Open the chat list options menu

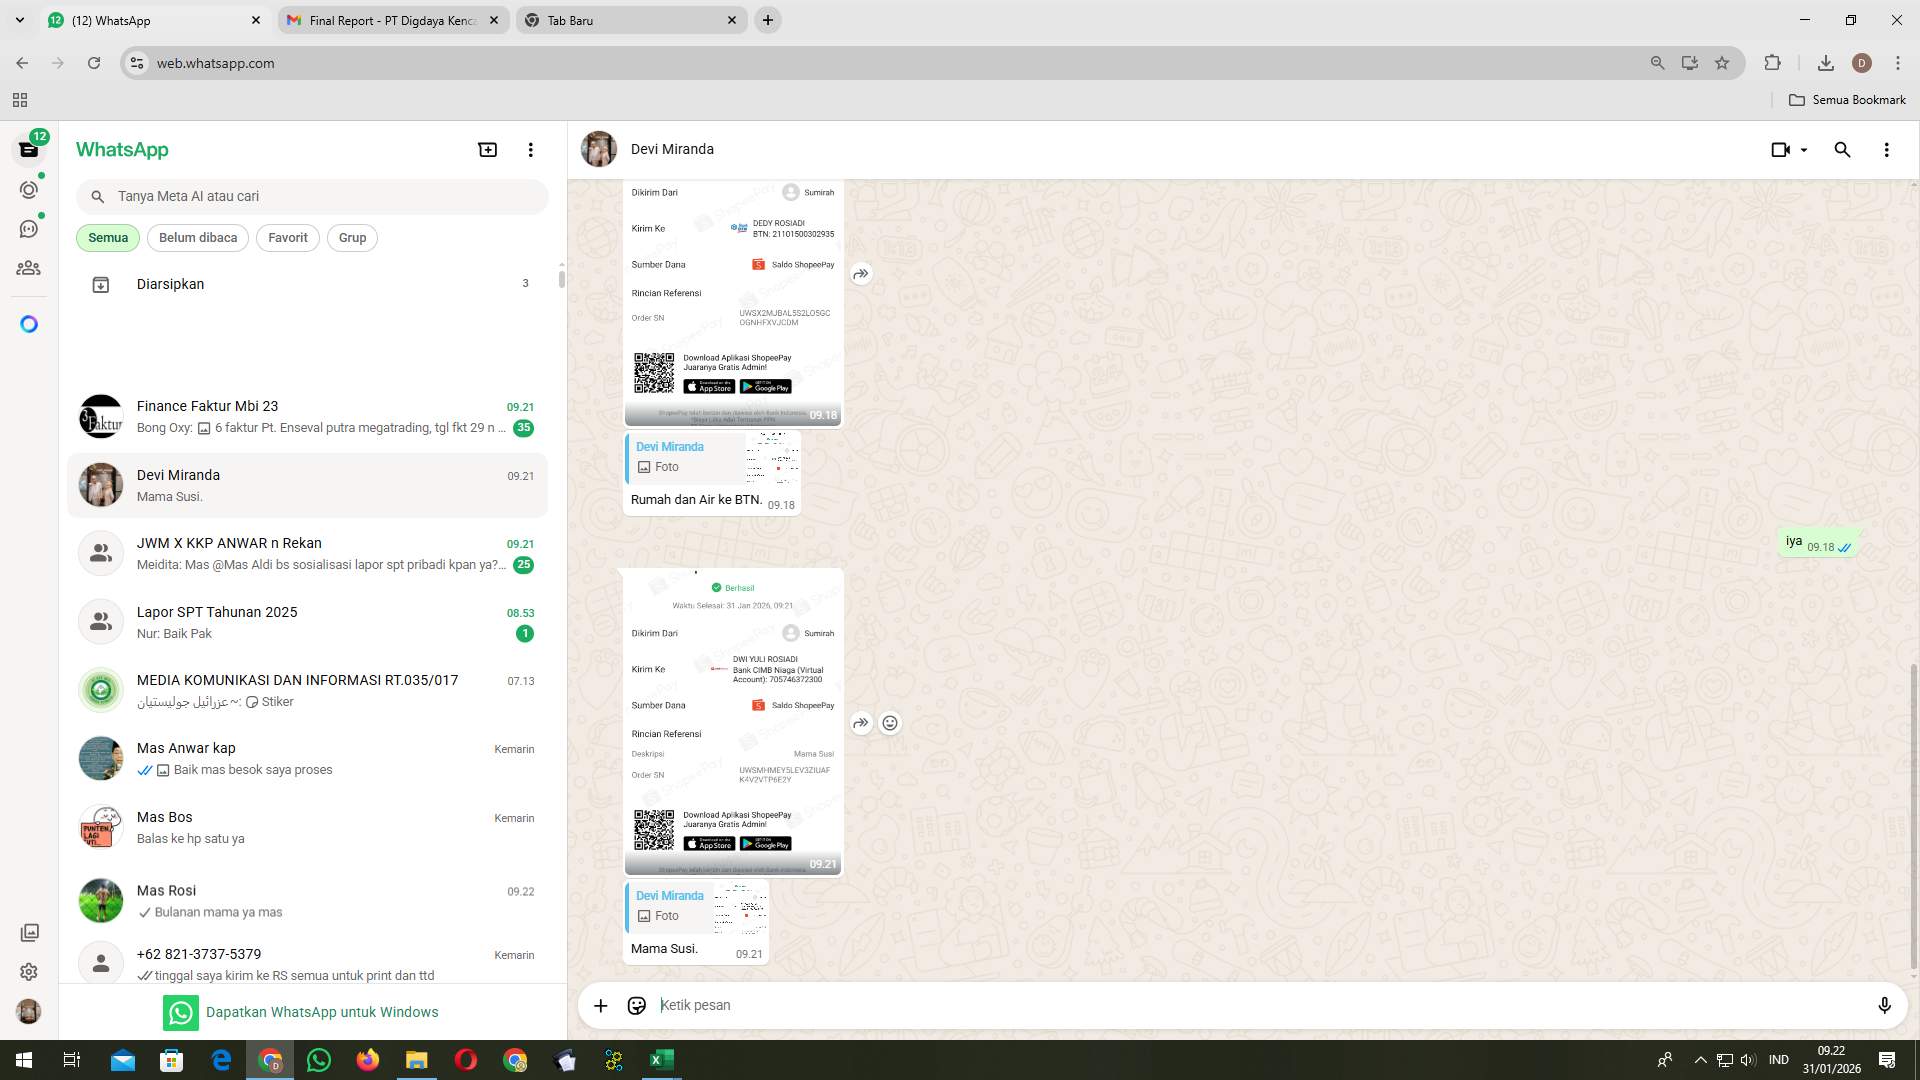click(530, 149)
